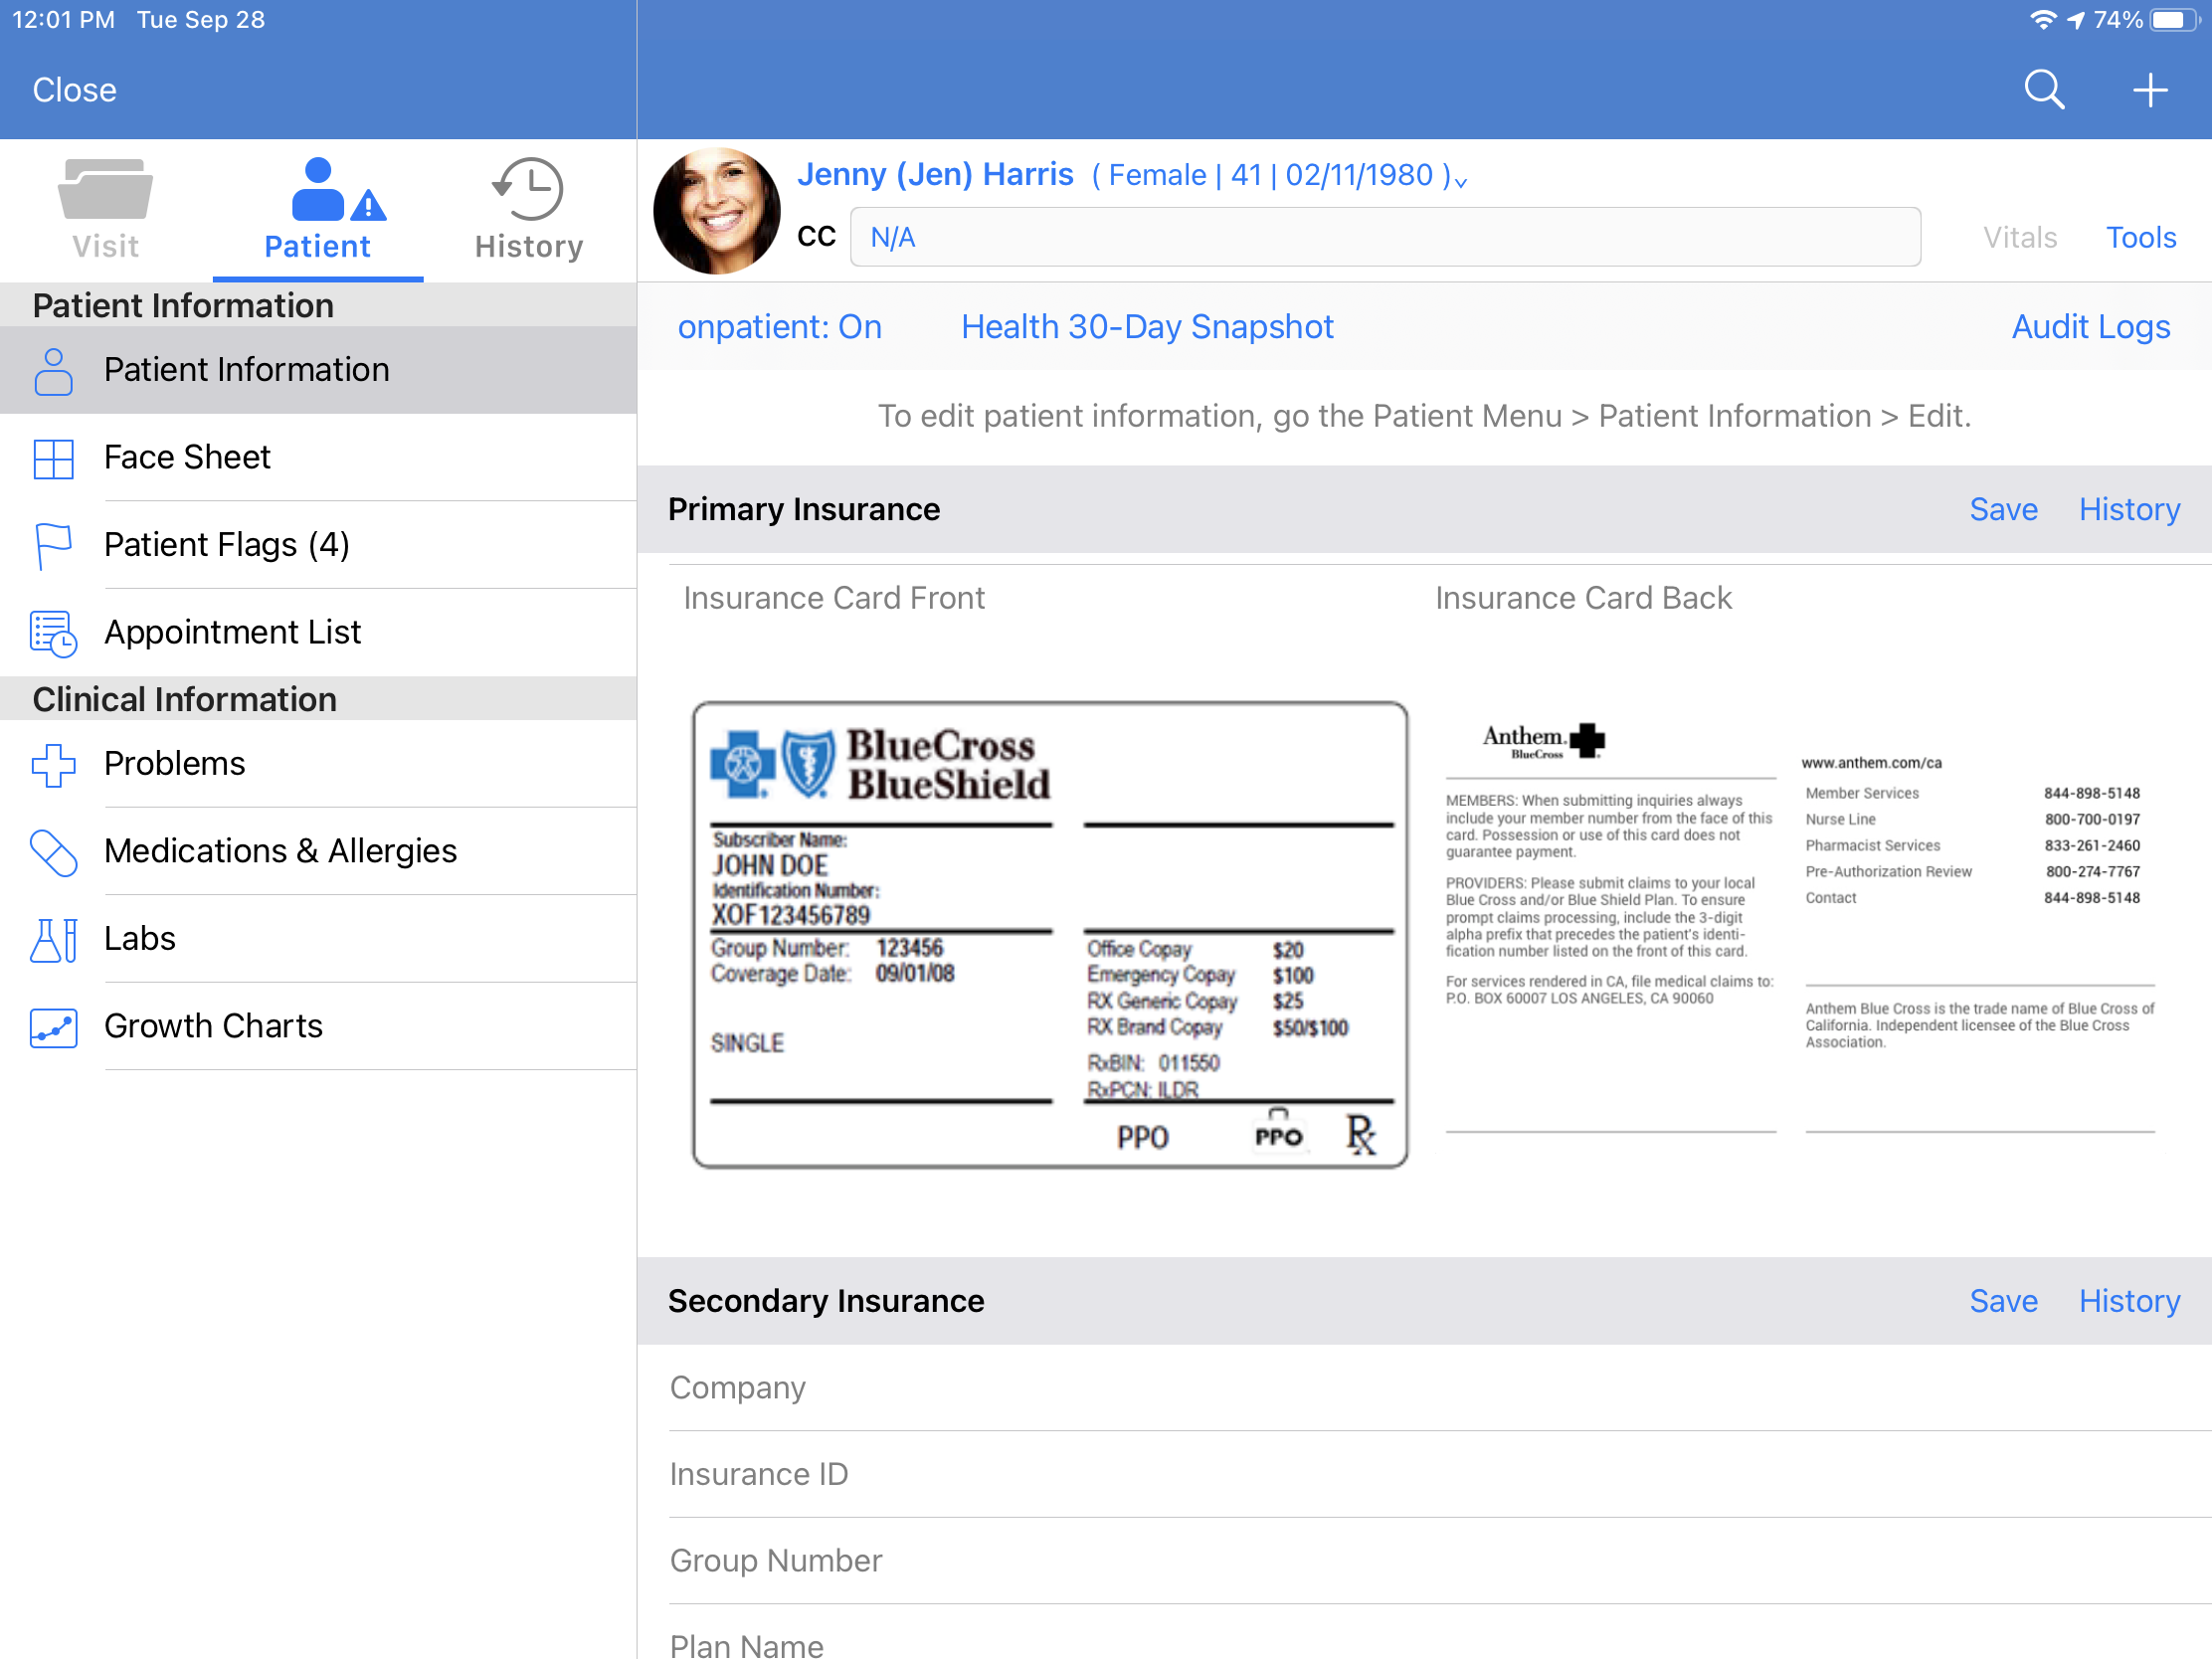Viewport: 2212px width, 1659px height.
Task: Click the Labs test tube icon
Action: coord(53,941)
